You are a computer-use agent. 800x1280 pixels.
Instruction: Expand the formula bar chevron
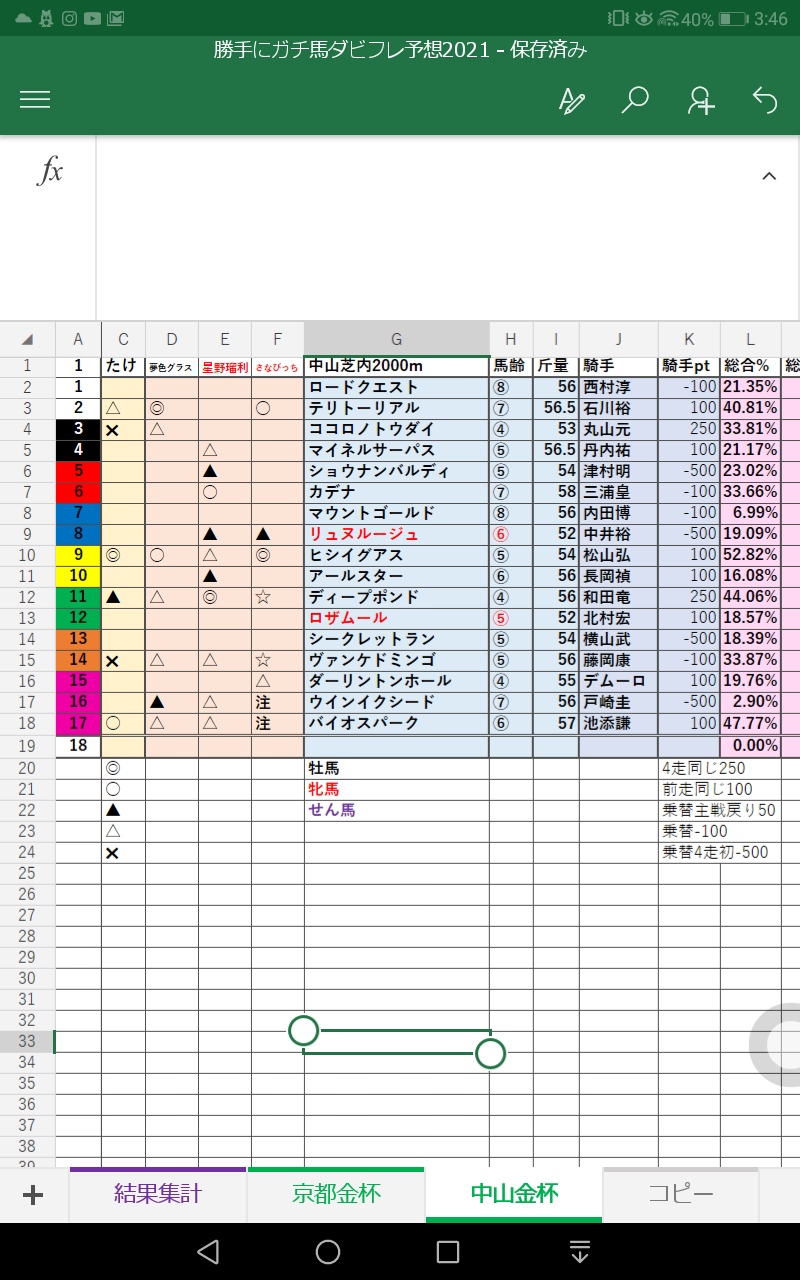pos(769,176)
